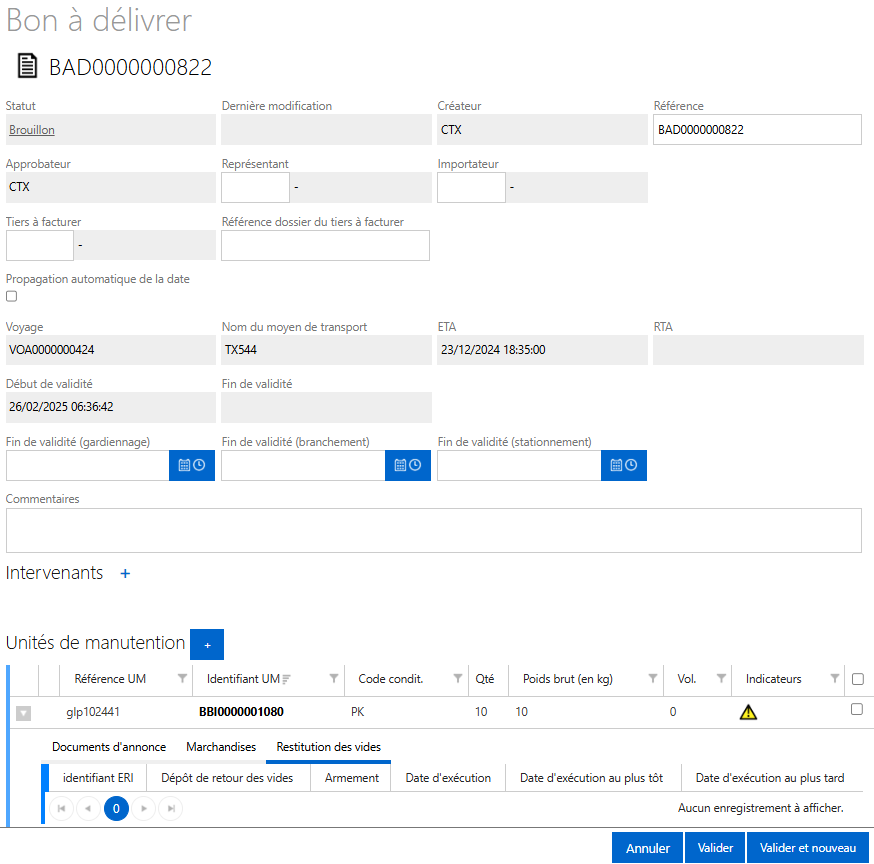
Task: Open the Indicateurs column filter dropdown
Action: 835,679
